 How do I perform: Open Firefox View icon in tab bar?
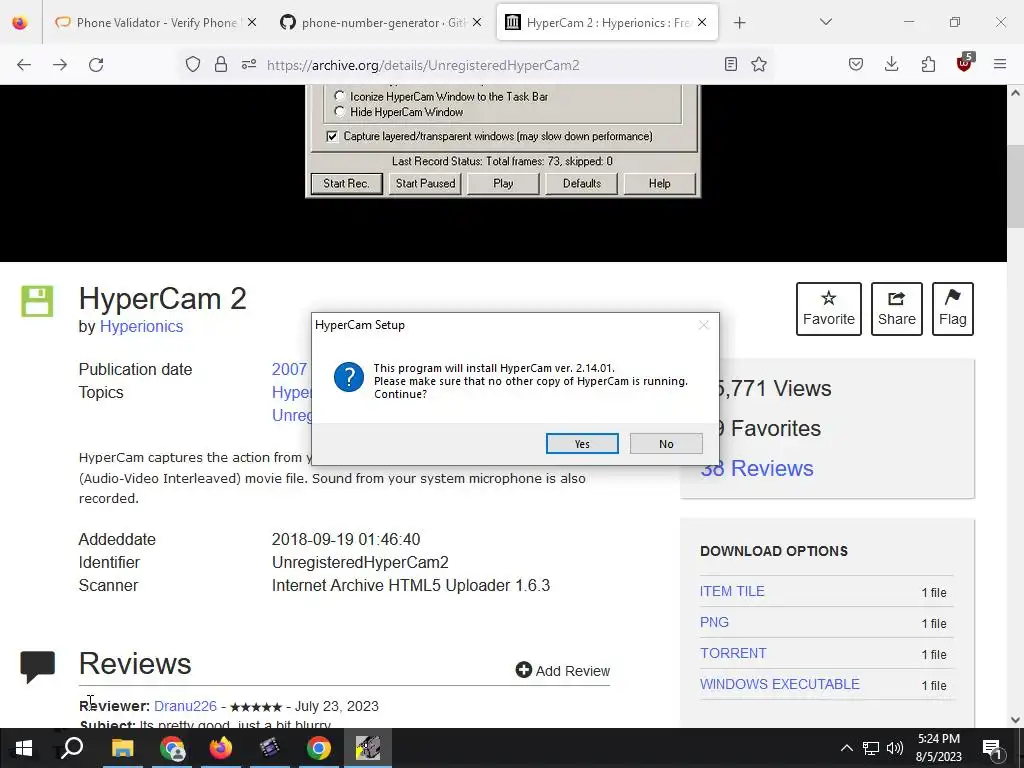[x=20, y=22]
